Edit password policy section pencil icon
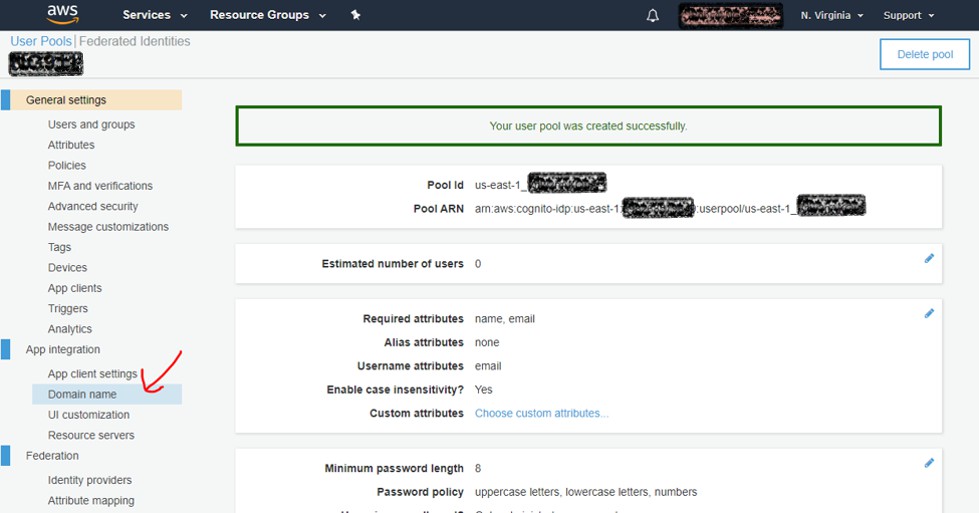The width and height of the screenshot is (979, 513). [x=929, y=463]
